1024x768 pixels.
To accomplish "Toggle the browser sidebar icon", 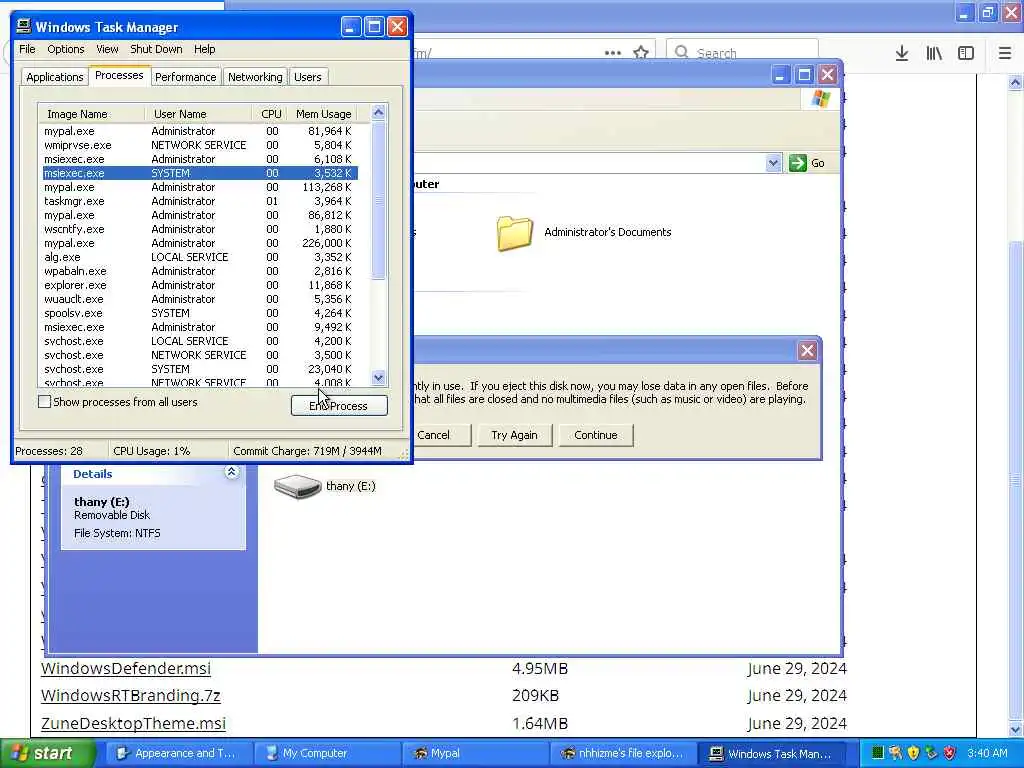I will coord(966,53).
